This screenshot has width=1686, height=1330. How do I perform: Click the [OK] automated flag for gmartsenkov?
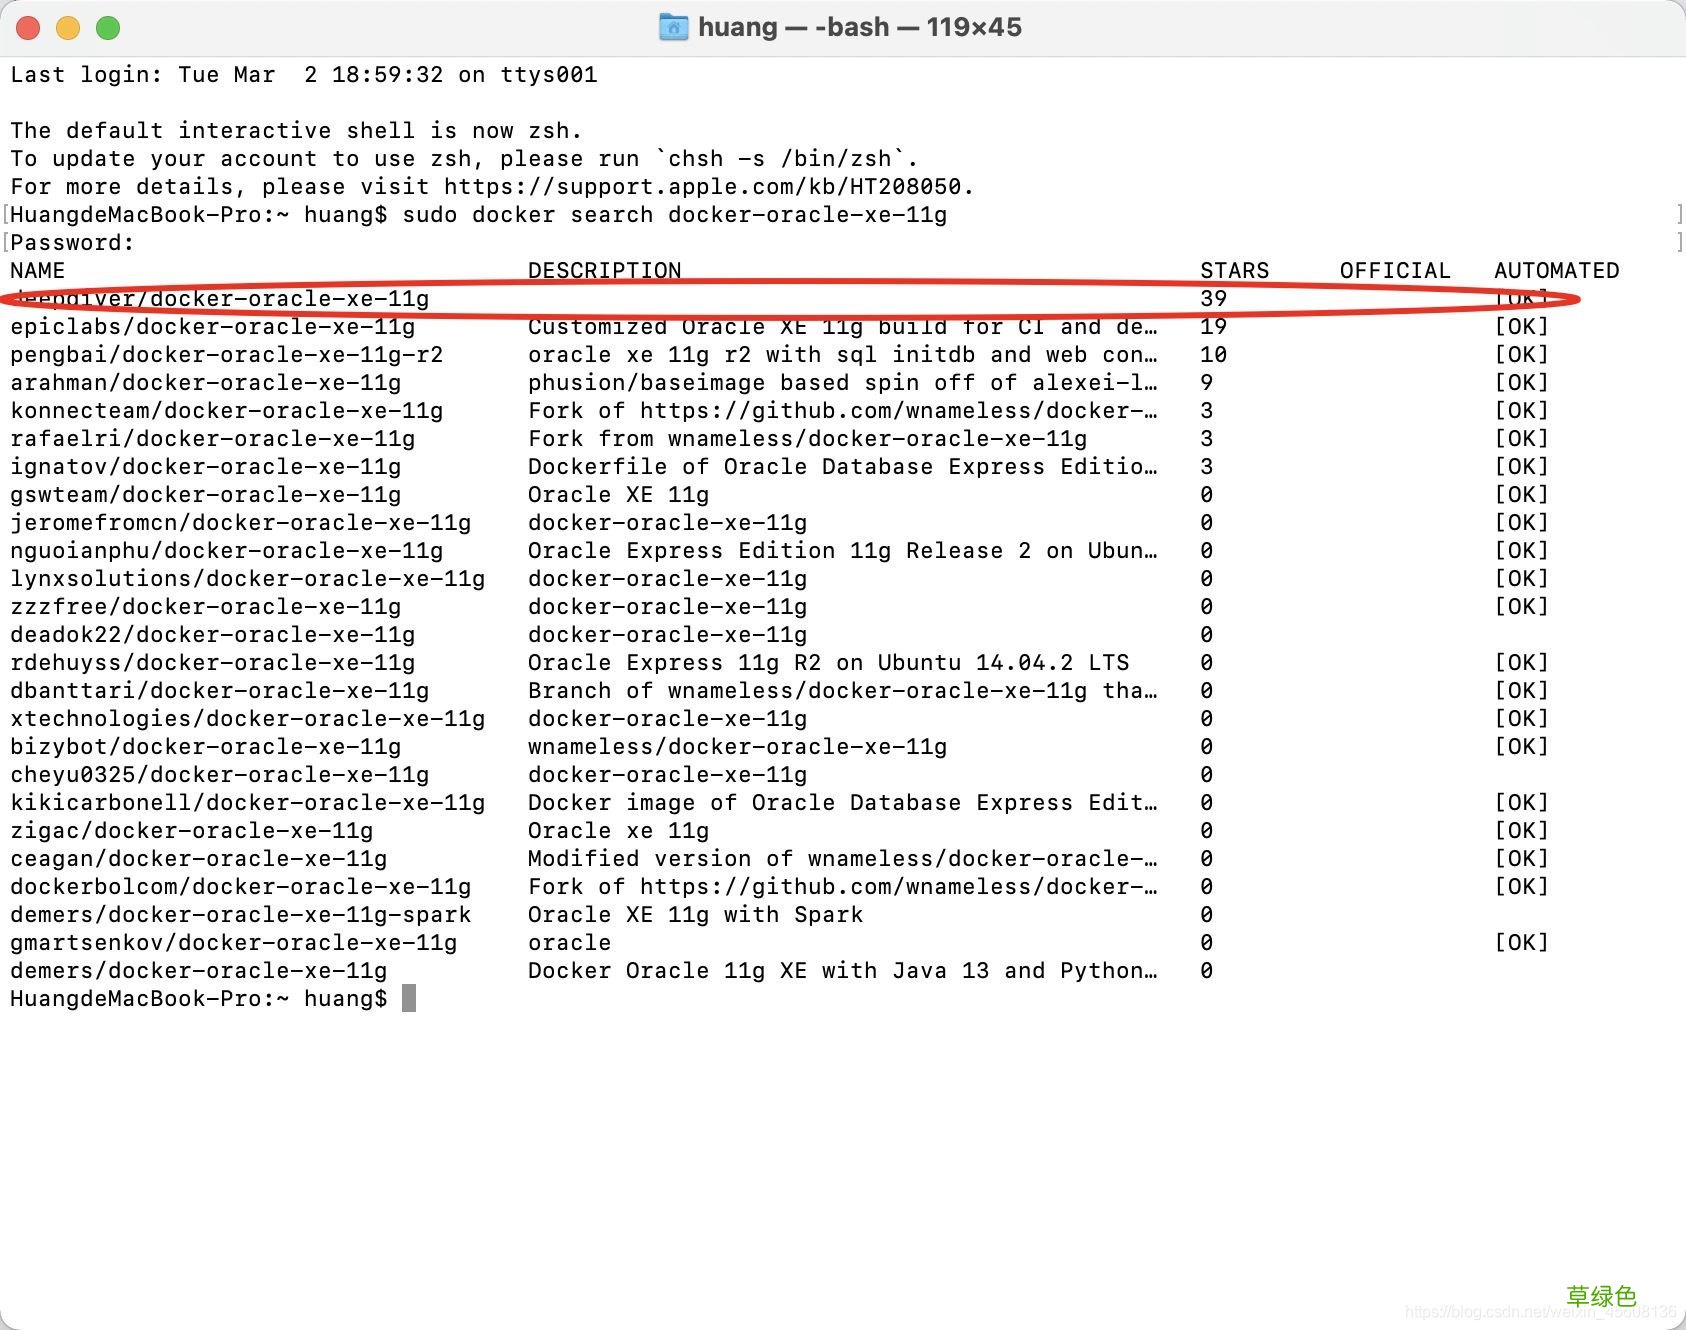tap(1521, 943)
